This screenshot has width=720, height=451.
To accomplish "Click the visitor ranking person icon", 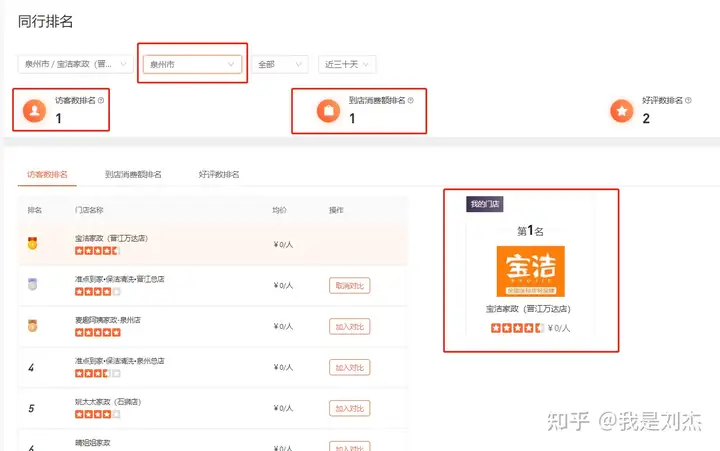I will (x=34, y=111).
